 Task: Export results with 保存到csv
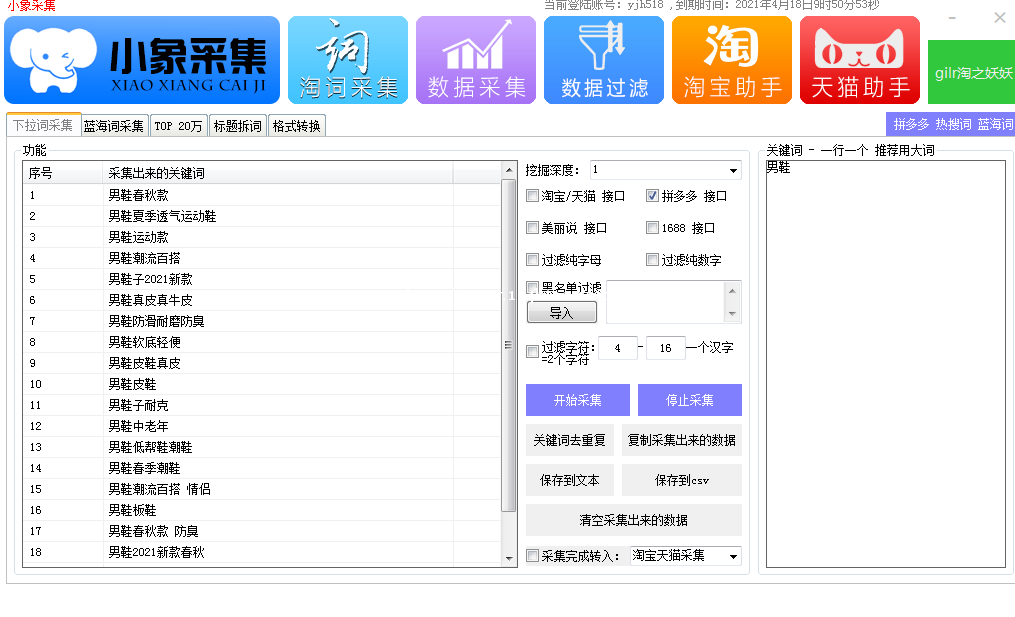click(x=682, y=480)
